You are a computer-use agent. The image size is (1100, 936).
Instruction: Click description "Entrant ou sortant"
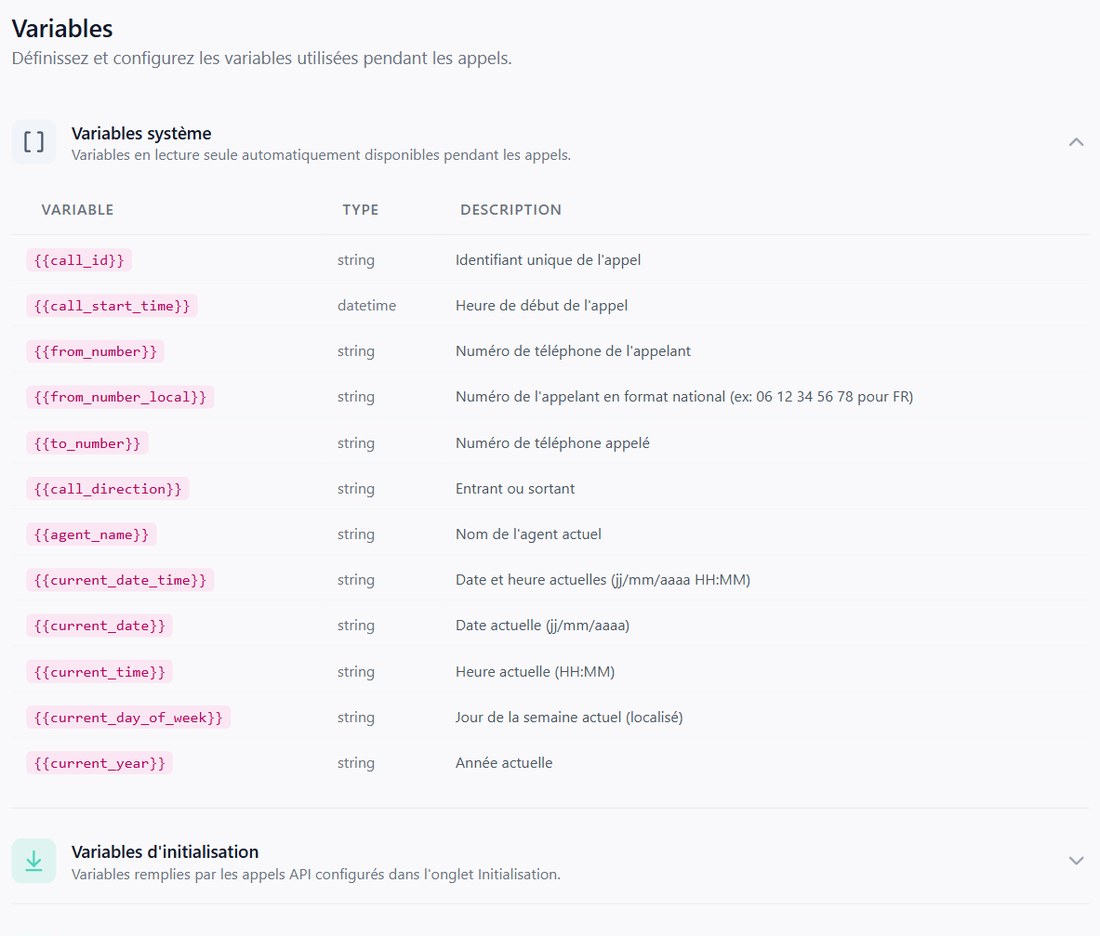[x=515, y=489]
